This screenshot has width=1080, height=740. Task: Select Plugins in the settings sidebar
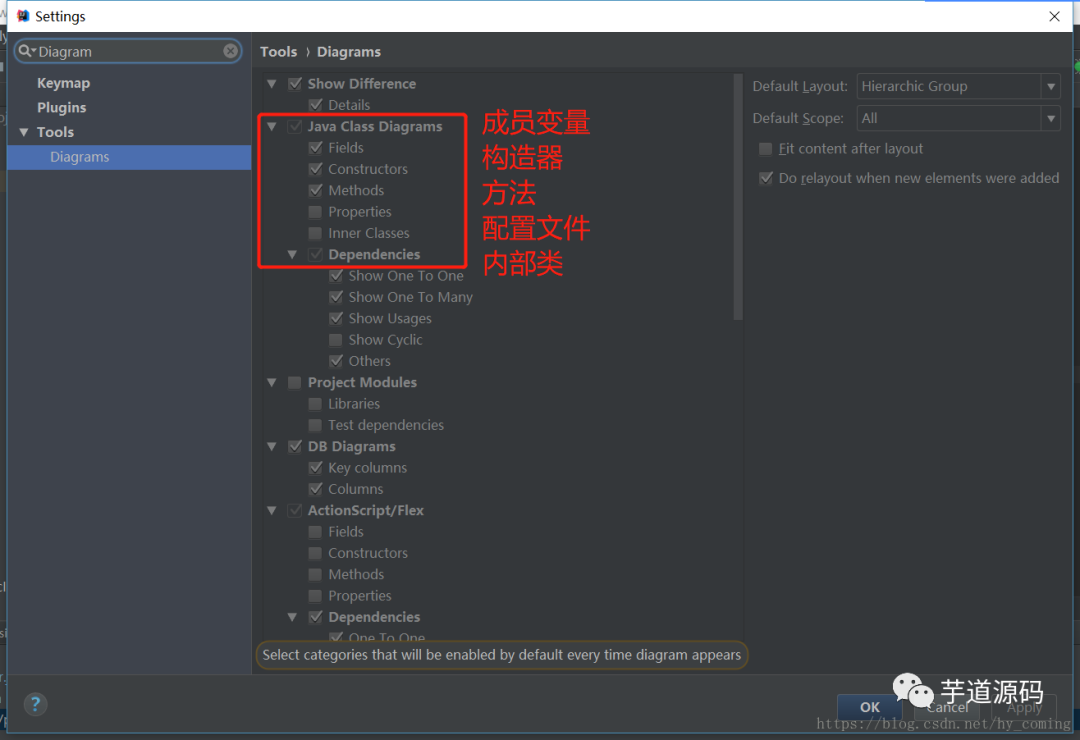(x=61, y=107)
